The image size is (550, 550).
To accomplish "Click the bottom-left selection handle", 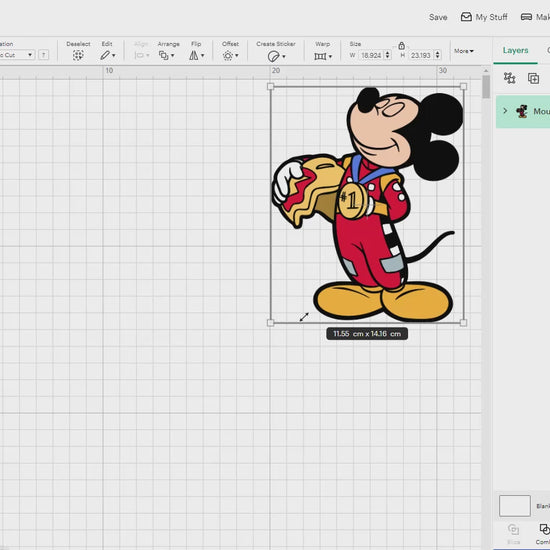I will coord(270,323).
